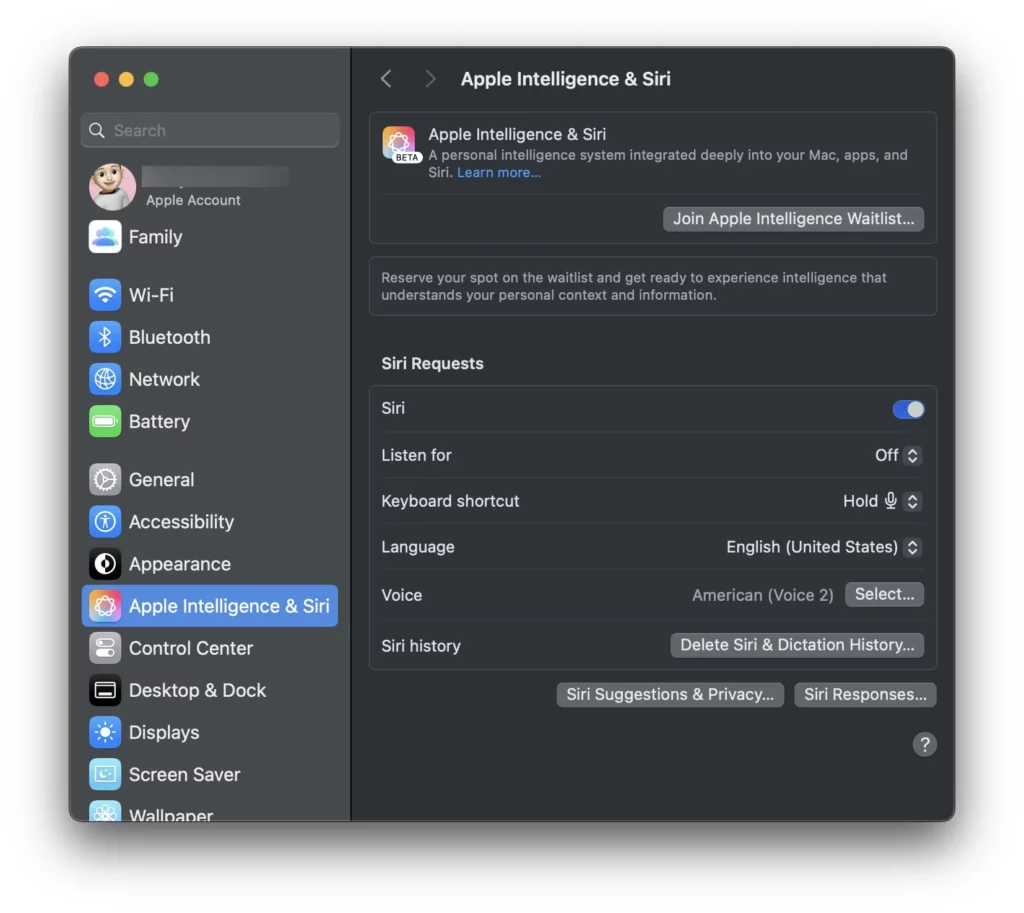Open help via the question mark button

pos(924,745)
